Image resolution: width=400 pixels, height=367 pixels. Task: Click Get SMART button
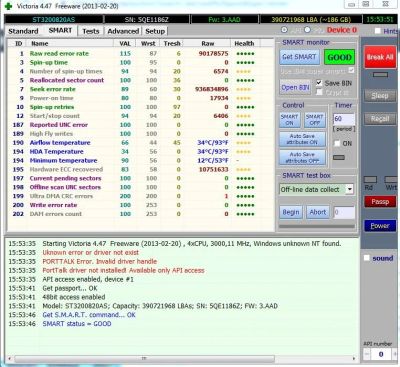[299, 57]
